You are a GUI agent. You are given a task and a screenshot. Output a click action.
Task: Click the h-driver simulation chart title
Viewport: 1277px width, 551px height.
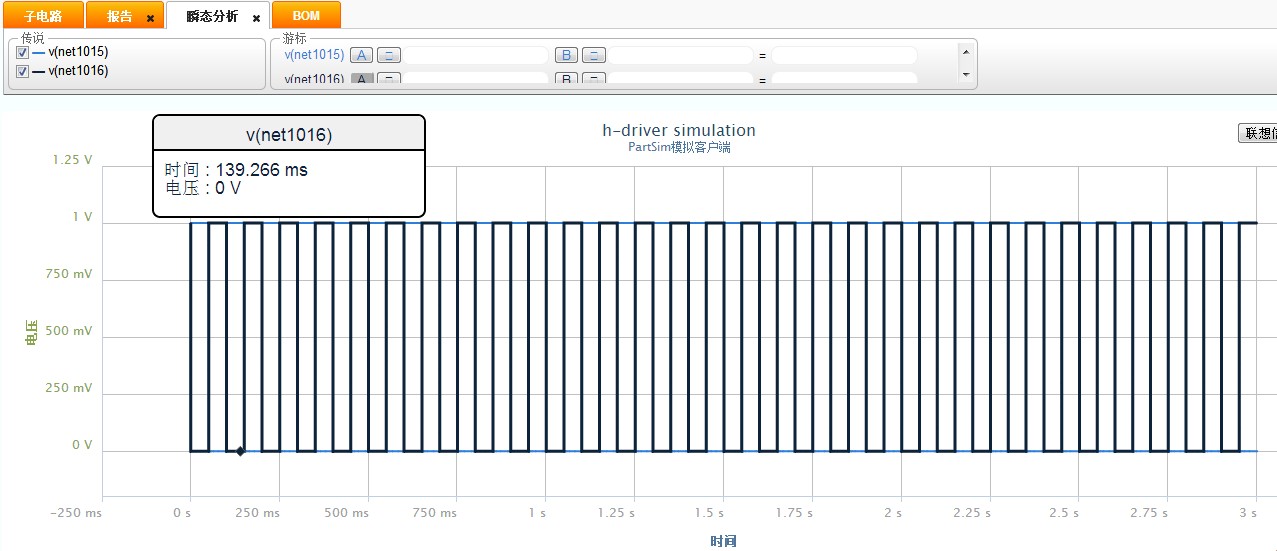(x=679, y=130)
